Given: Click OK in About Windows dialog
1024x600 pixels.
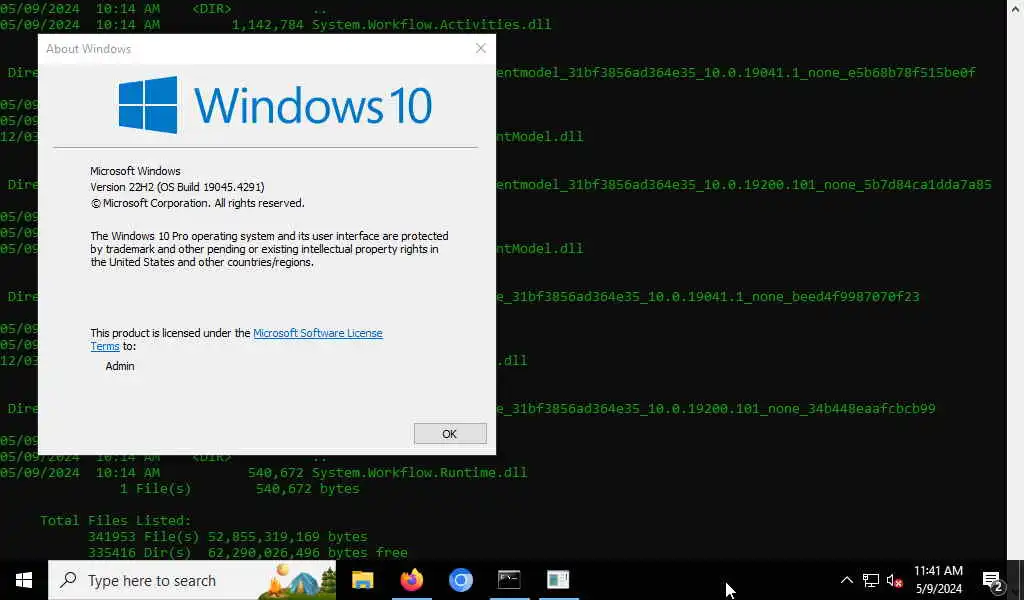Looking at the screenshot, I should coord(450,434).
